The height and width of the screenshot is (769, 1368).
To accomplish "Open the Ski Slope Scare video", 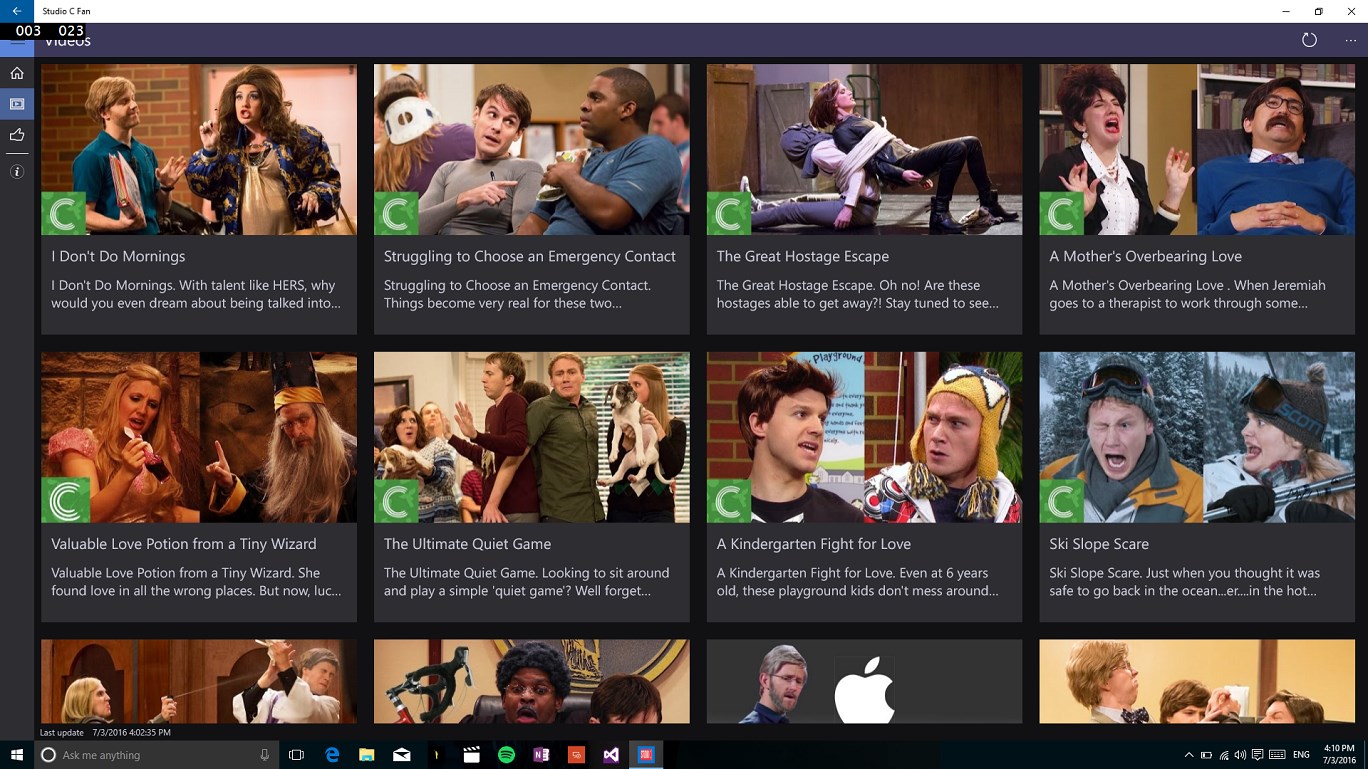I will tap(1197, 487).
